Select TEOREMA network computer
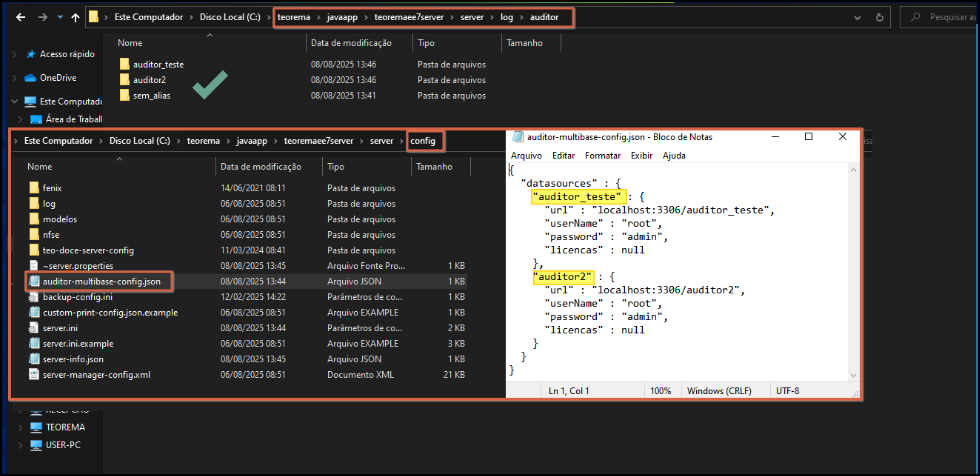Screen dimensions: 980x476 [66, 427]
